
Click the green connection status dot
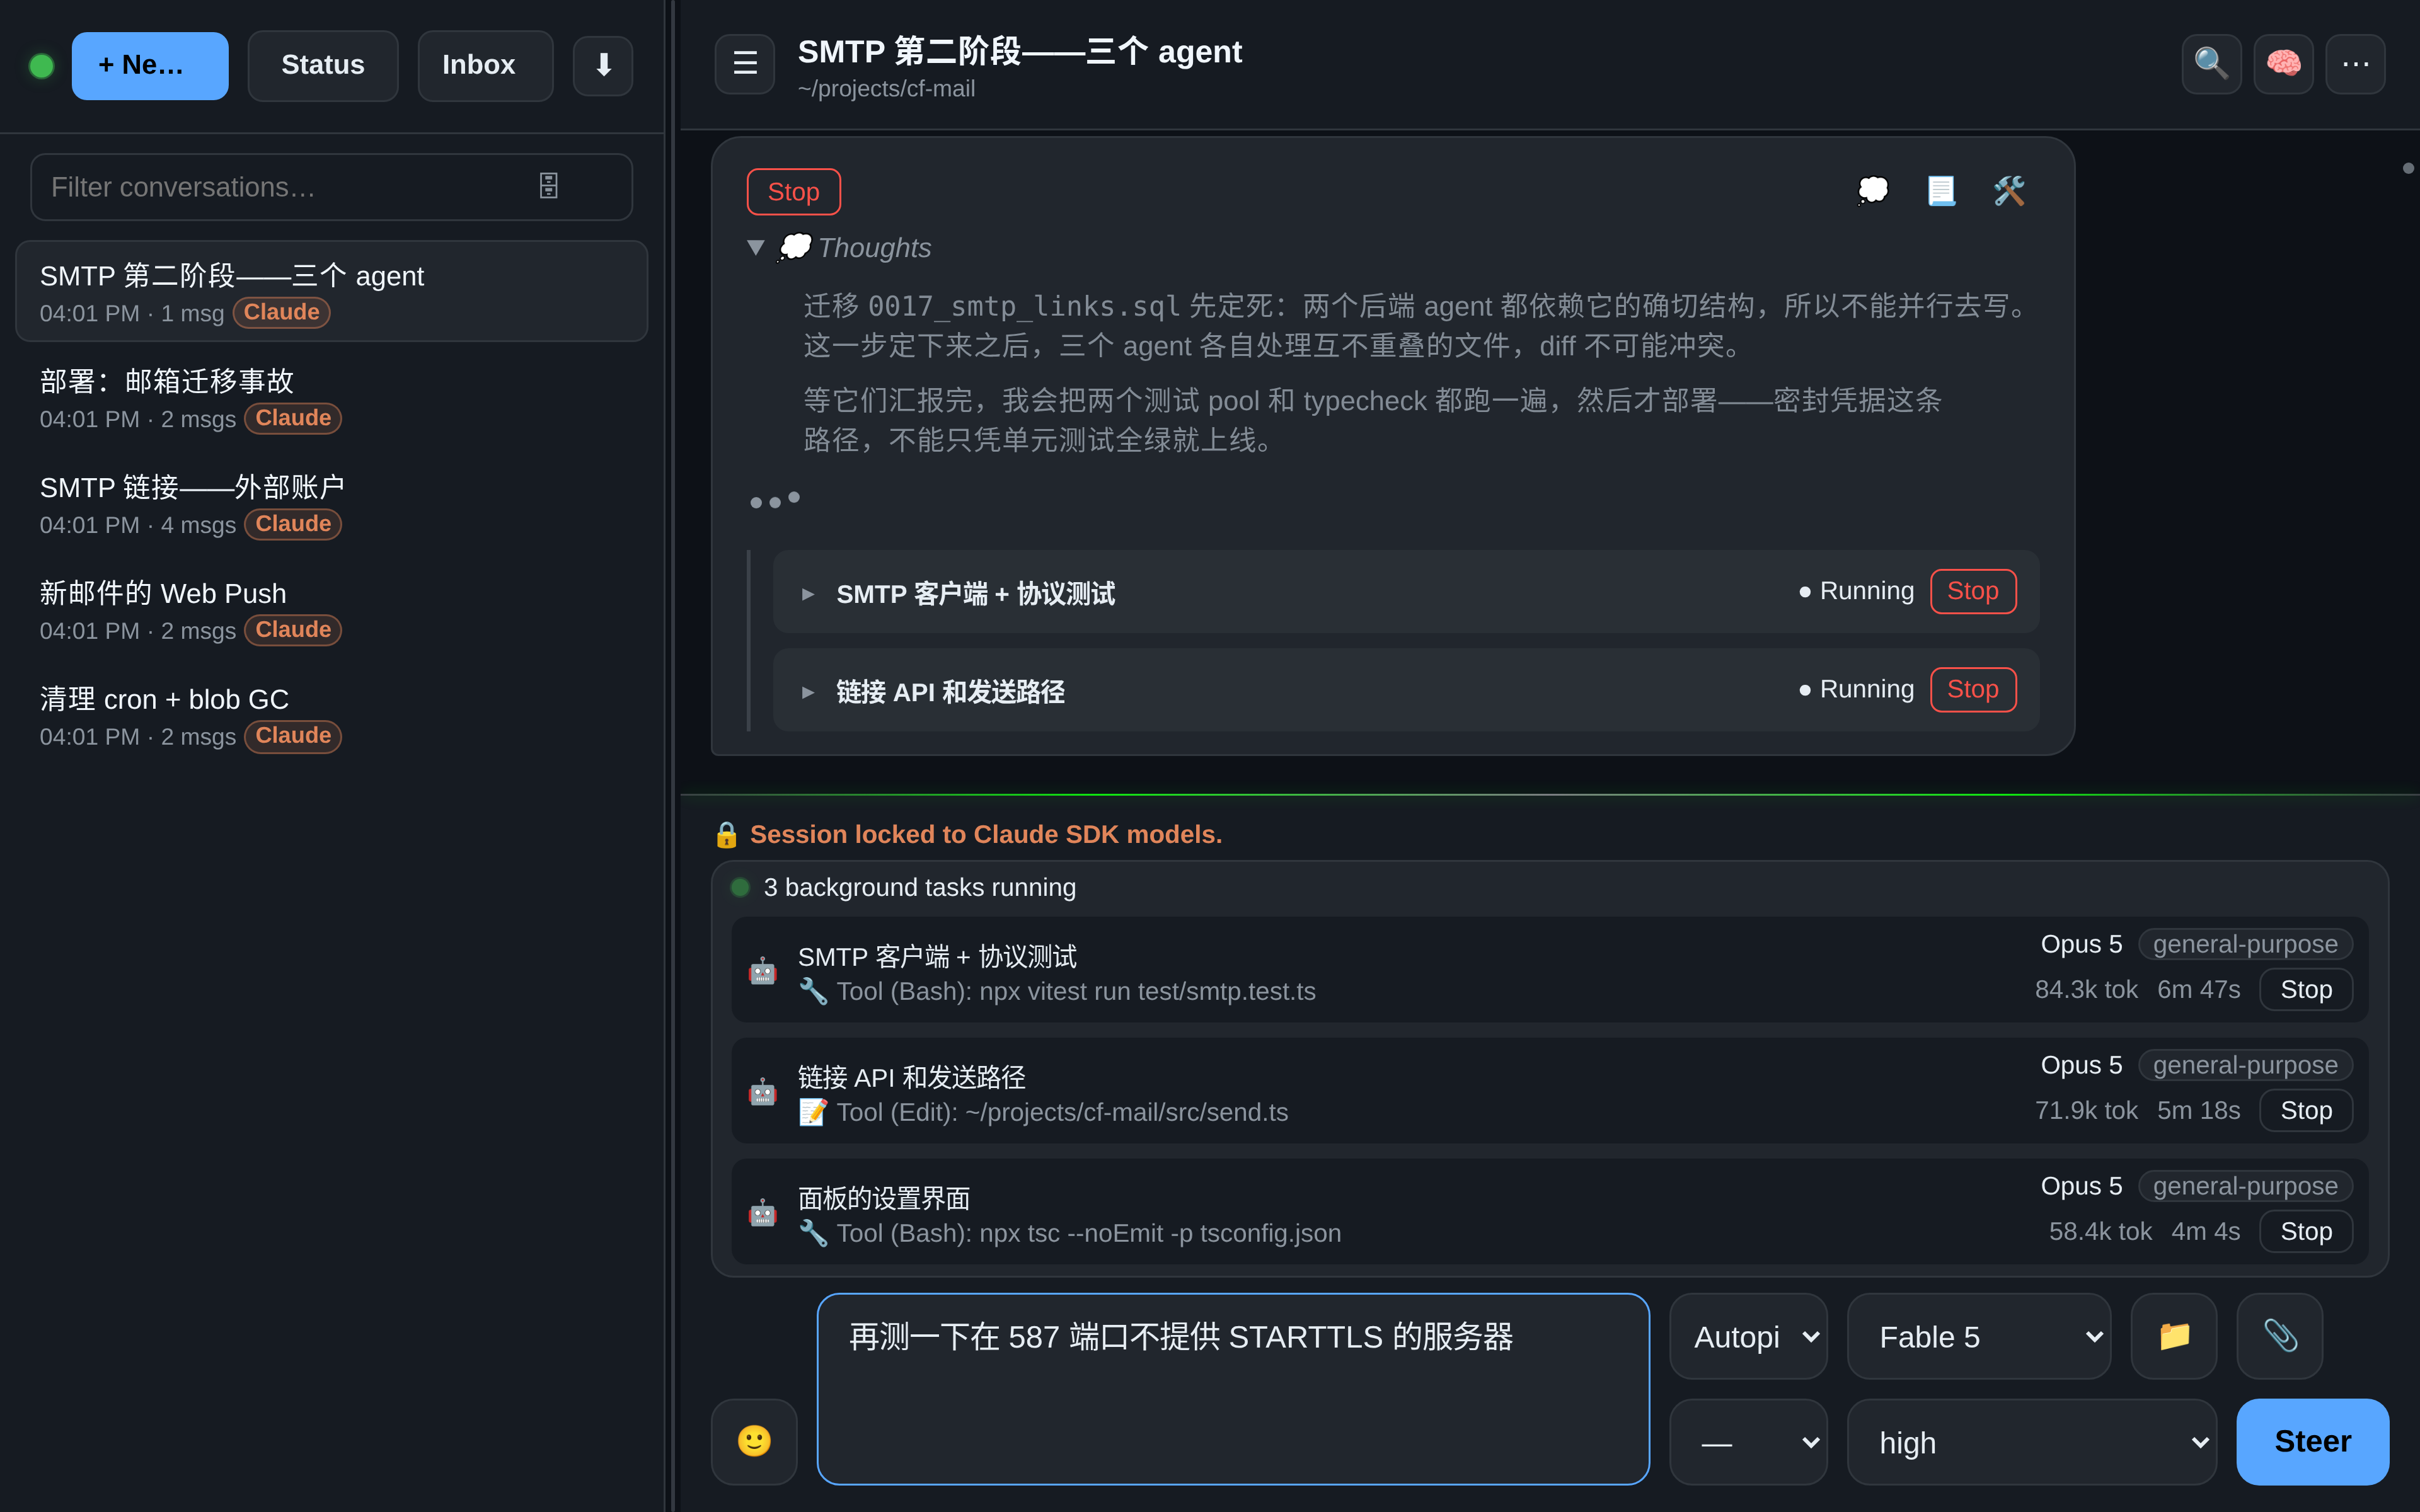coord(42,66)
